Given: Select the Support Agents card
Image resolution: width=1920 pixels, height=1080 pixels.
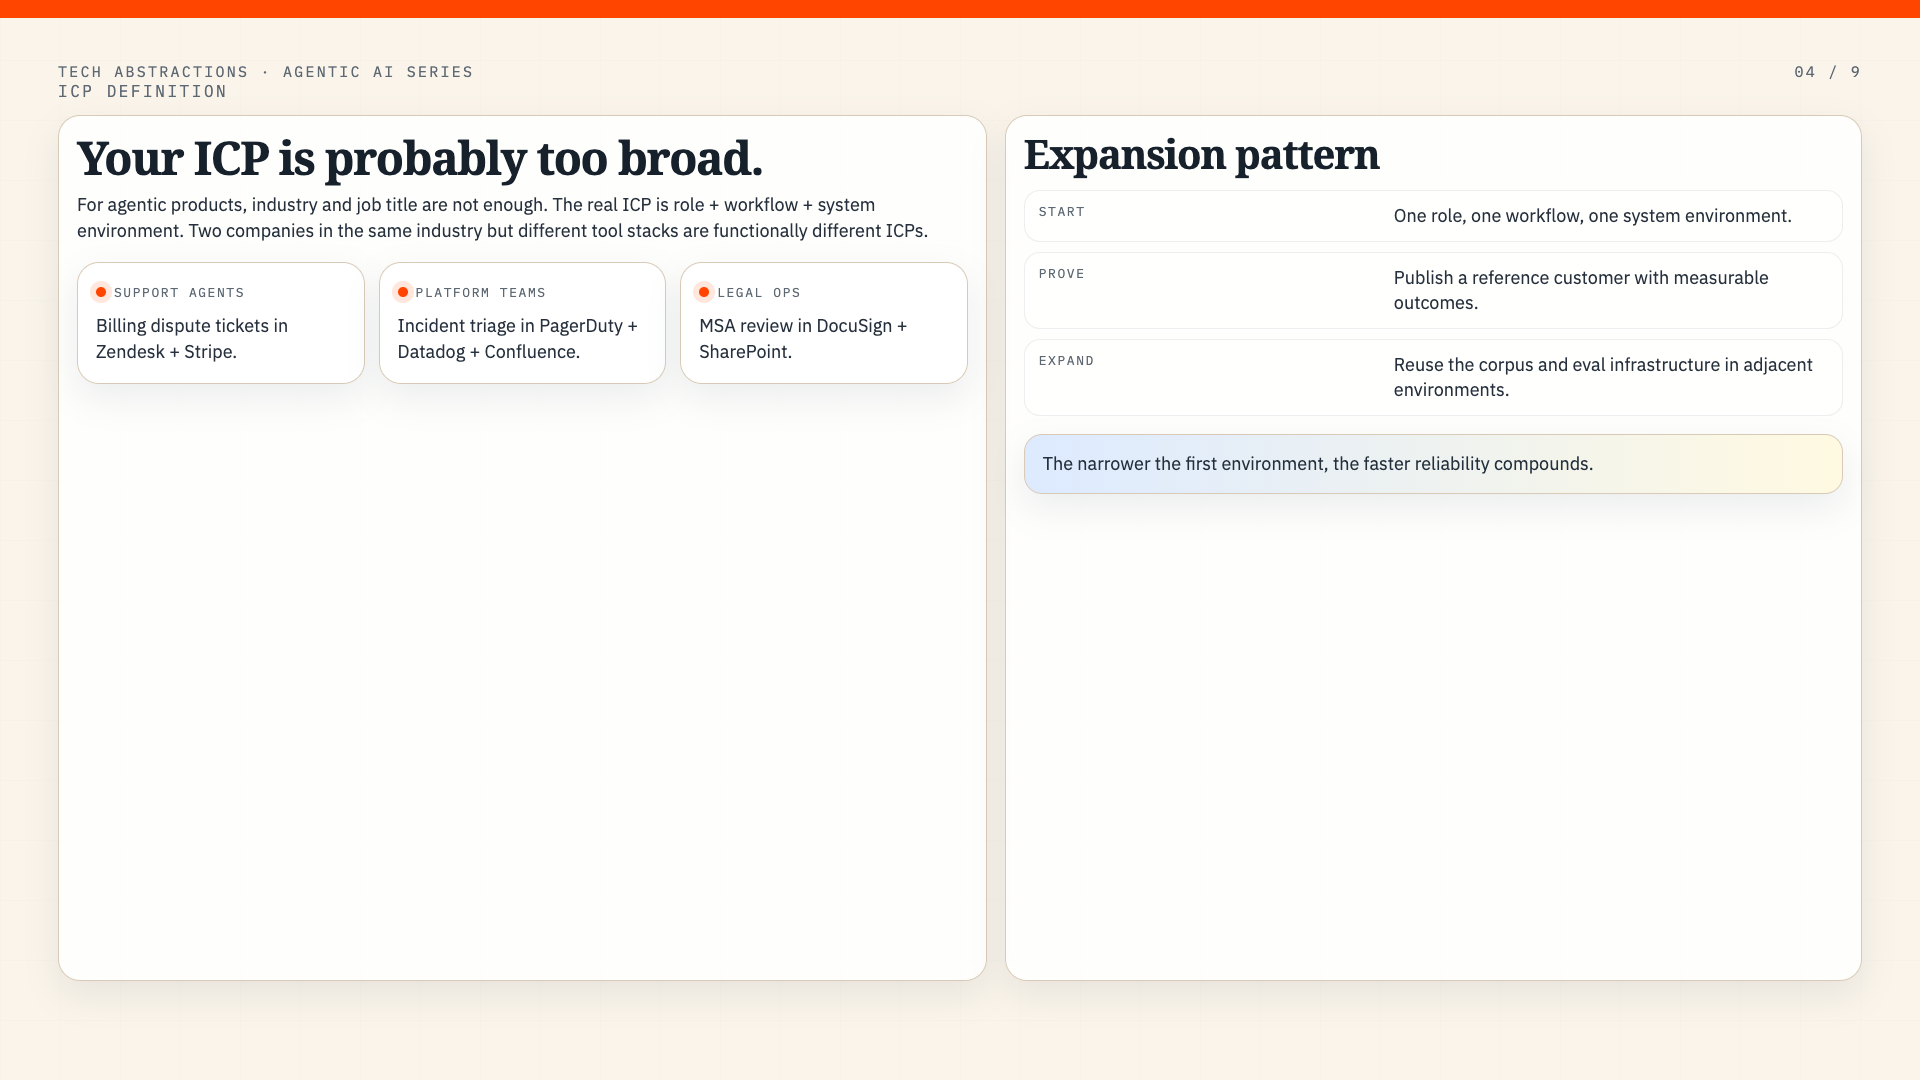Looking at the screenshot, I should (x=221, y=323).
